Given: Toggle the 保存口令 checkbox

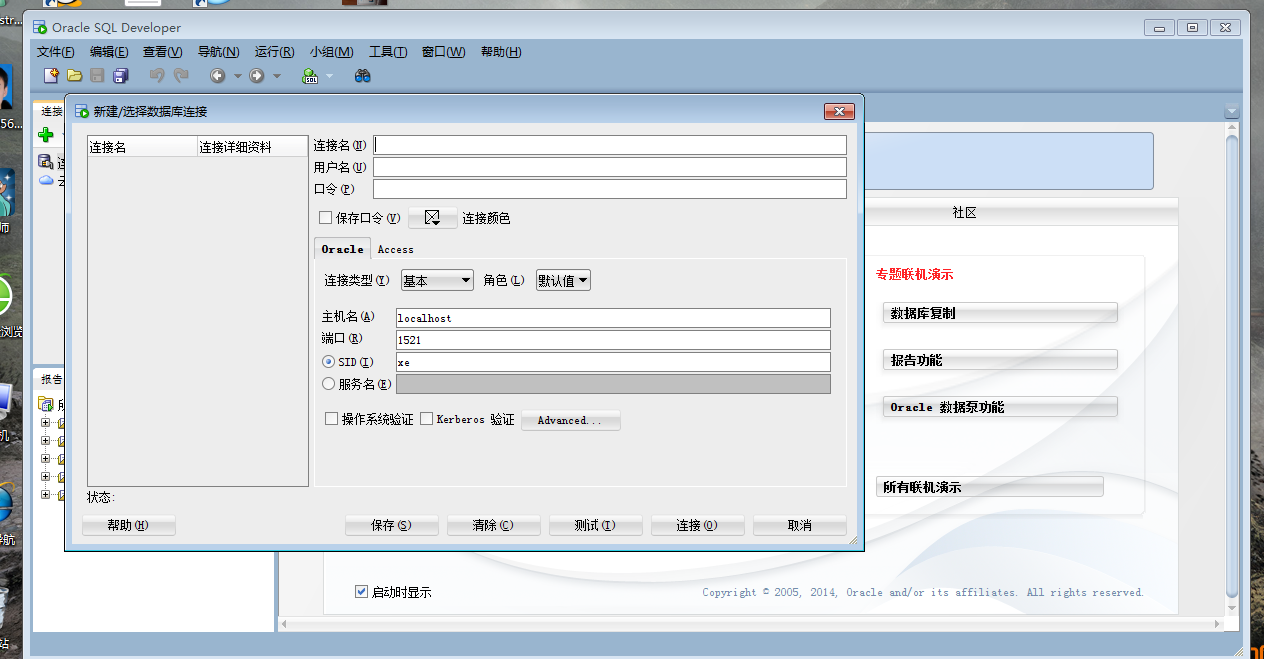Looking at the screenshot, I should pyautogui.click(x=325, y=217).
